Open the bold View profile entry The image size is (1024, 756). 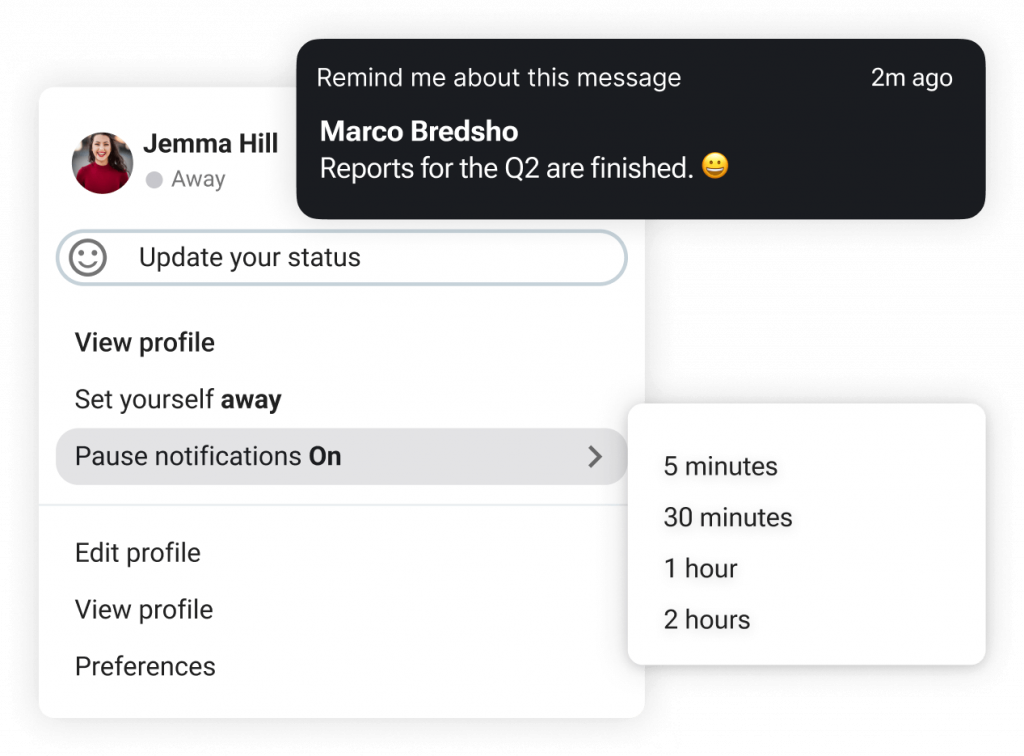(x=144, y=343)
